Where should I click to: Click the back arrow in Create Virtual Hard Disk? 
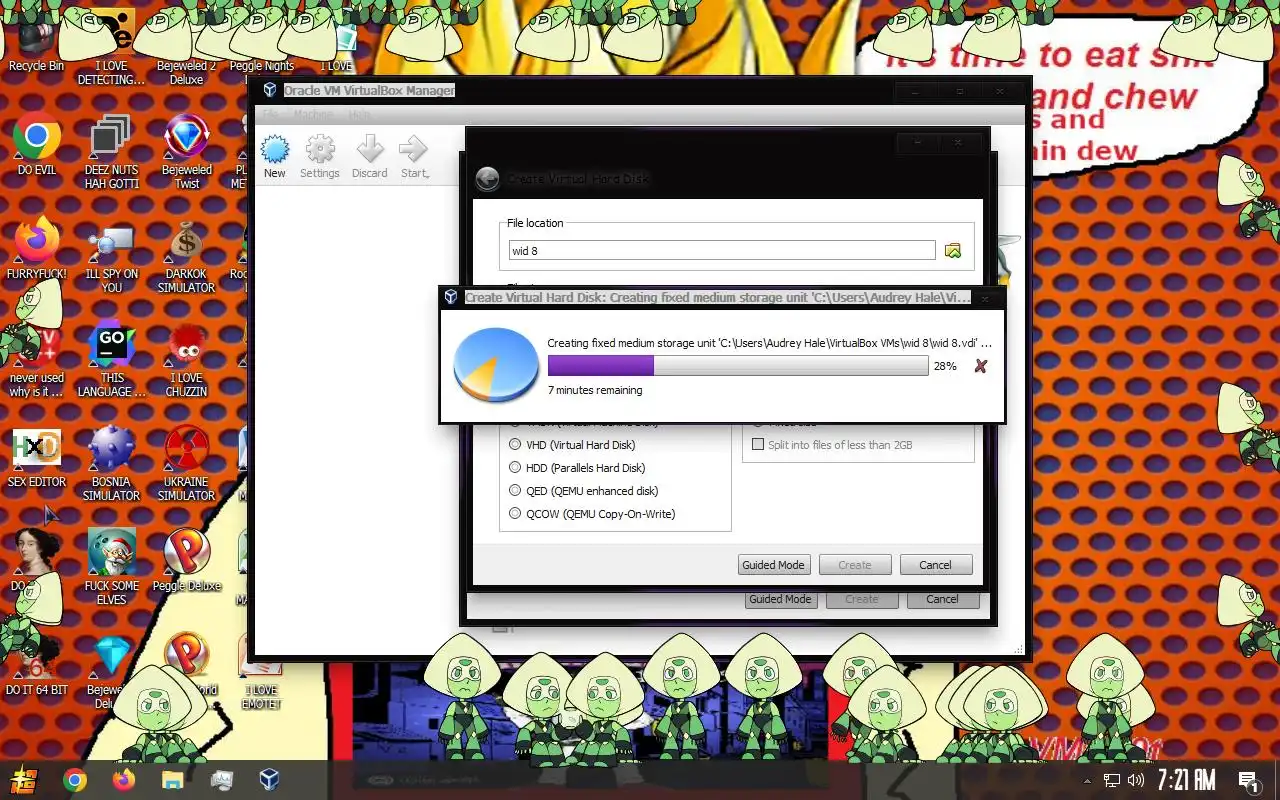click(487, 179)
